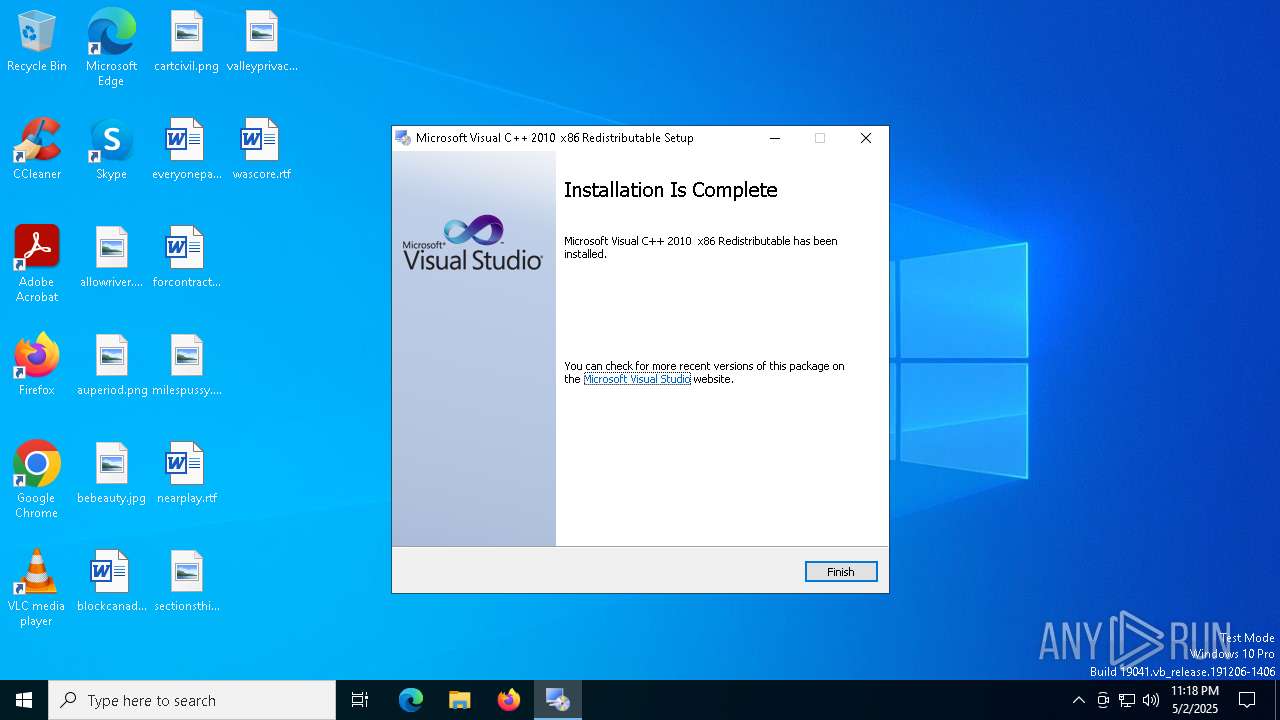Click the Installation Is Complete heading
Screen dimensions: 1280x720
pyautogui.click(x=671, y=190)
